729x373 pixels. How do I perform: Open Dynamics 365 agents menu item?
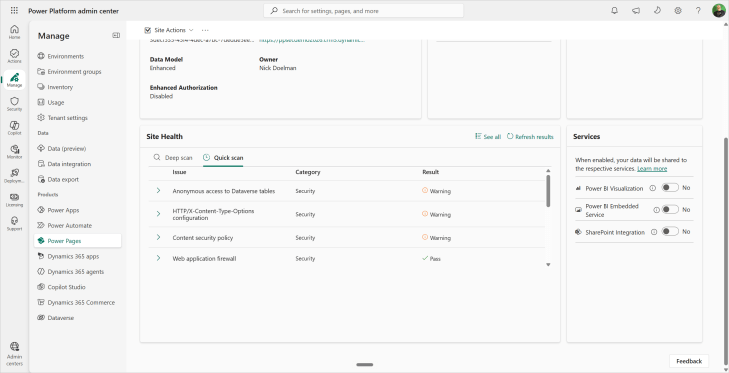tap(77, 272)
